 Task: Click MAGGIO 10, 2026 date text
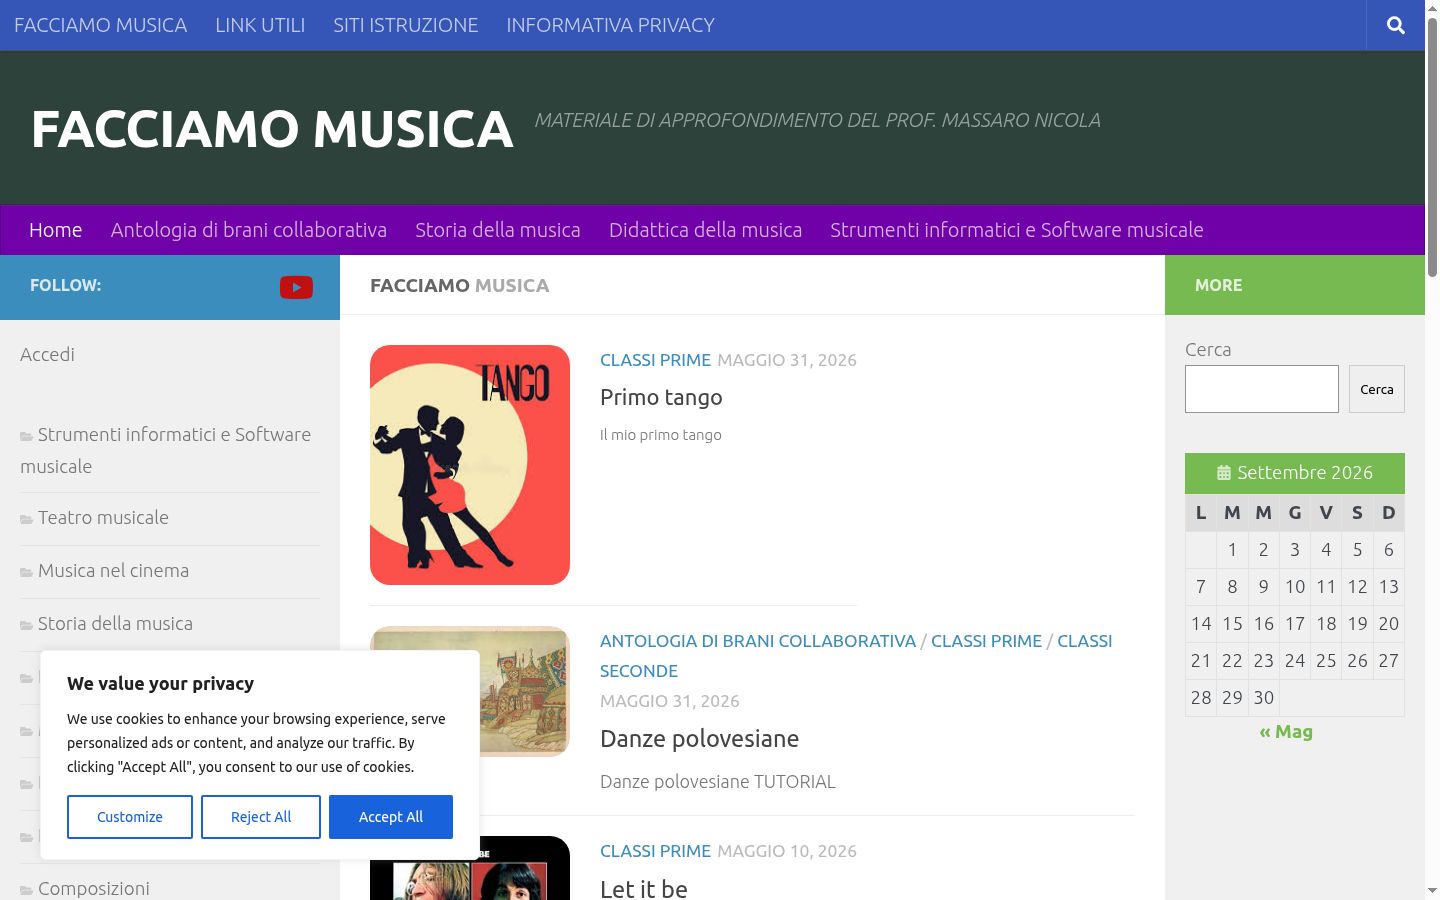point(787,851)
